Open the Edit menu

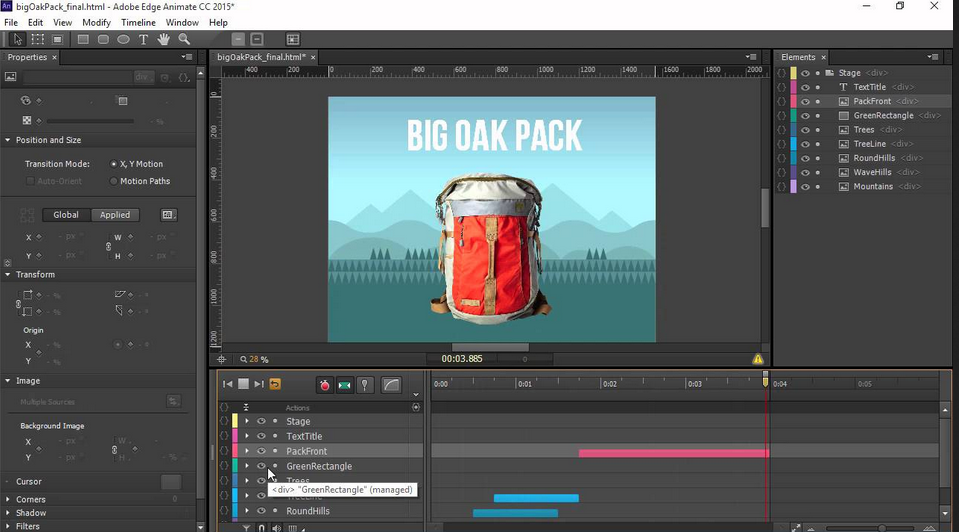(x=35, y=23)
